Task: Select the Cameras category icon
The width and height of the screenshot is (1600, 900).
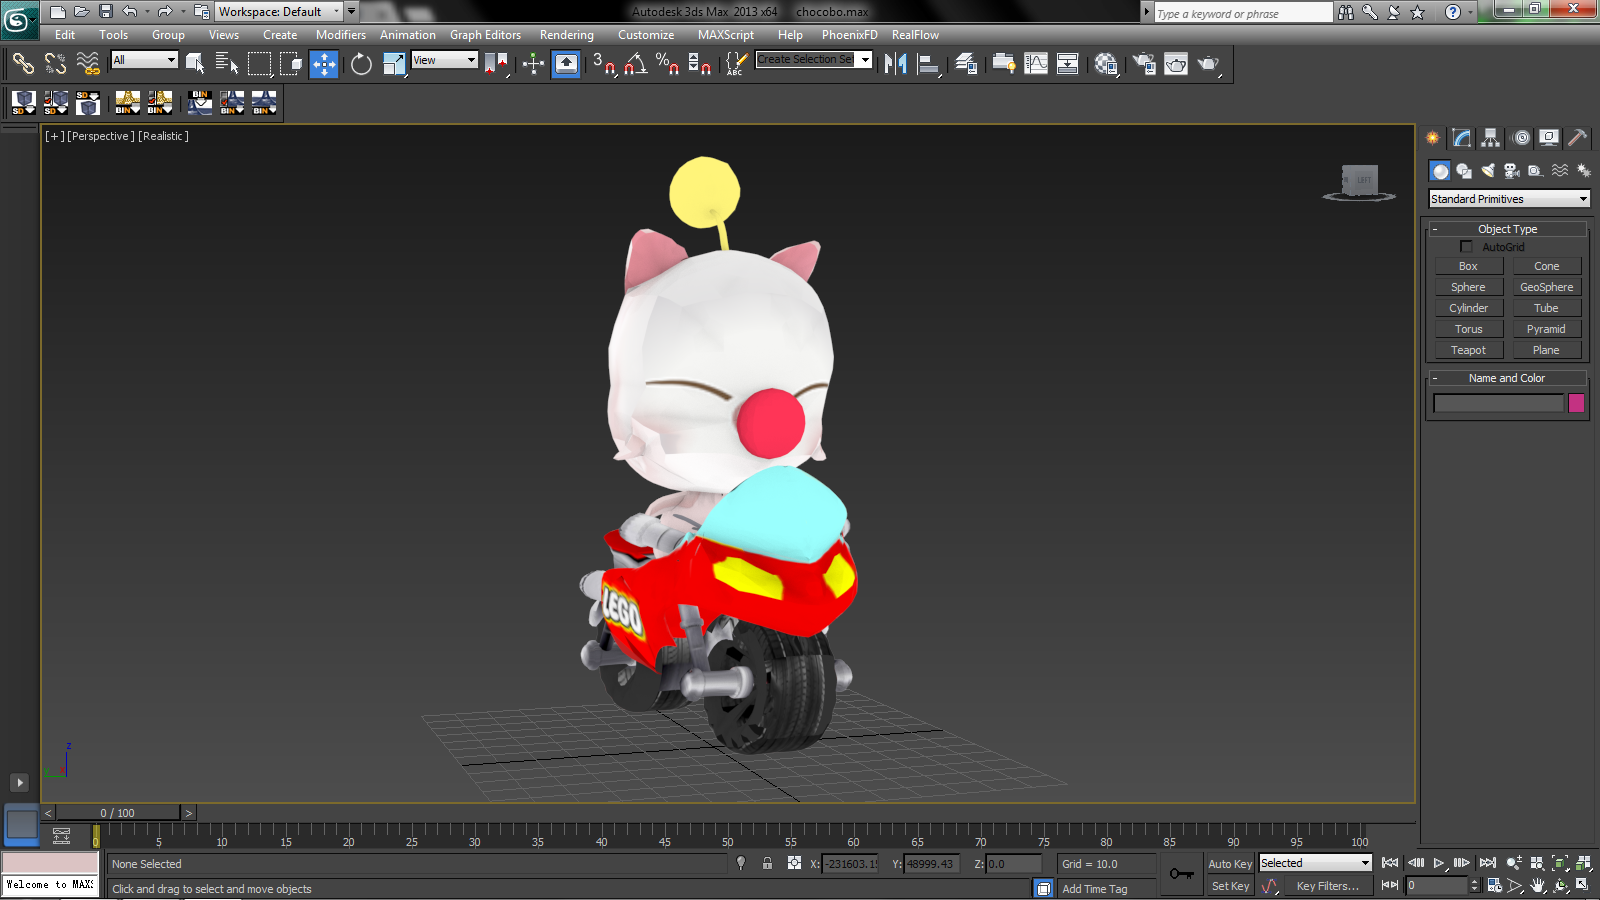Action: click(x=1512, y=171)
